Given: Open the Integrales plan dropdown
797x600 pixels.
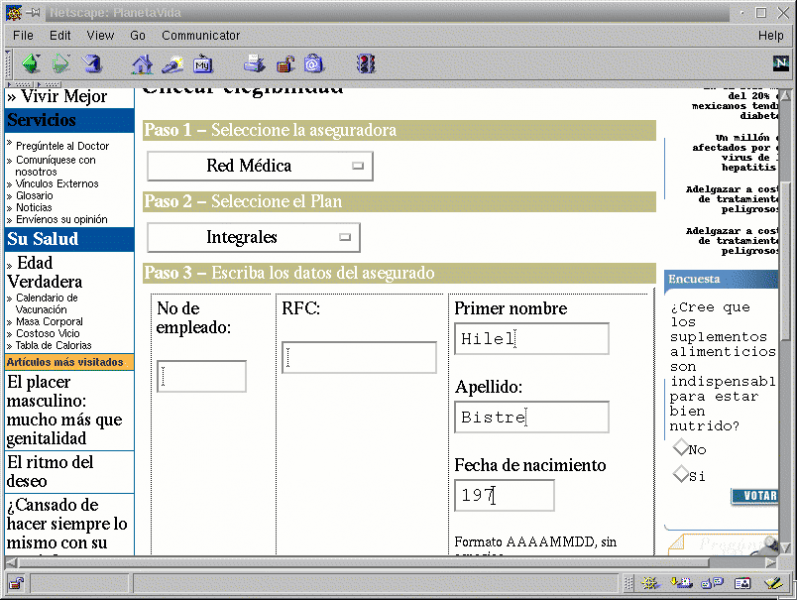Looking at the screenshot, I should 253,238.
